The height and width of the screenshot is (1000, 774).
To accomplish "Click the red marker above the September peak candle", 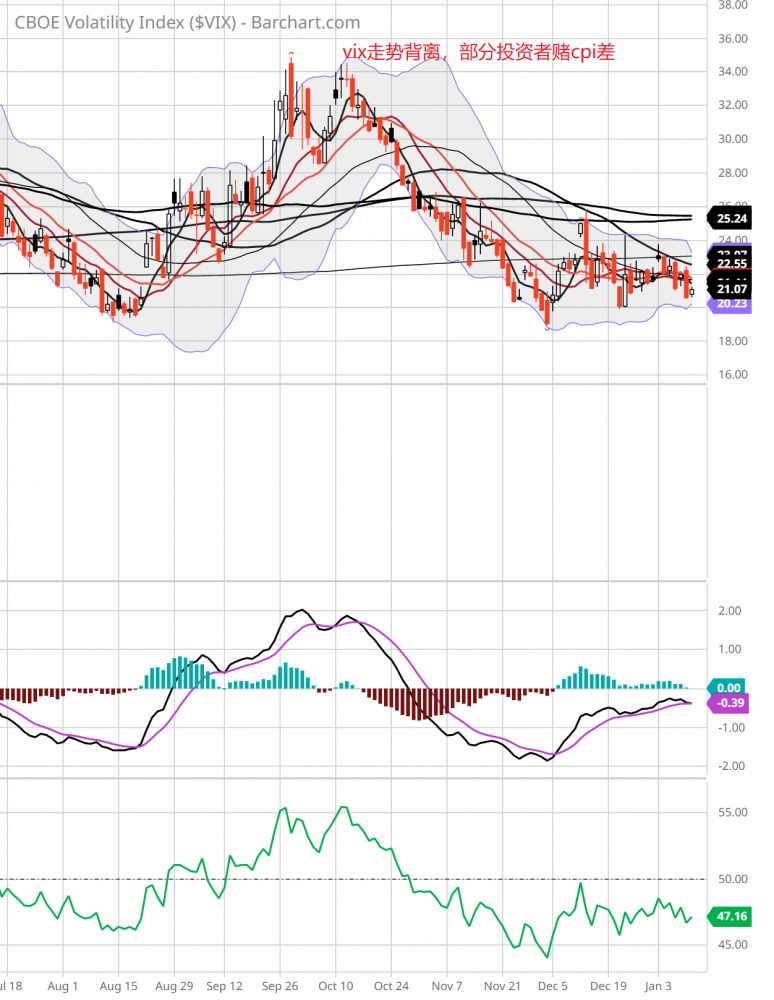I will click(291, 54).
